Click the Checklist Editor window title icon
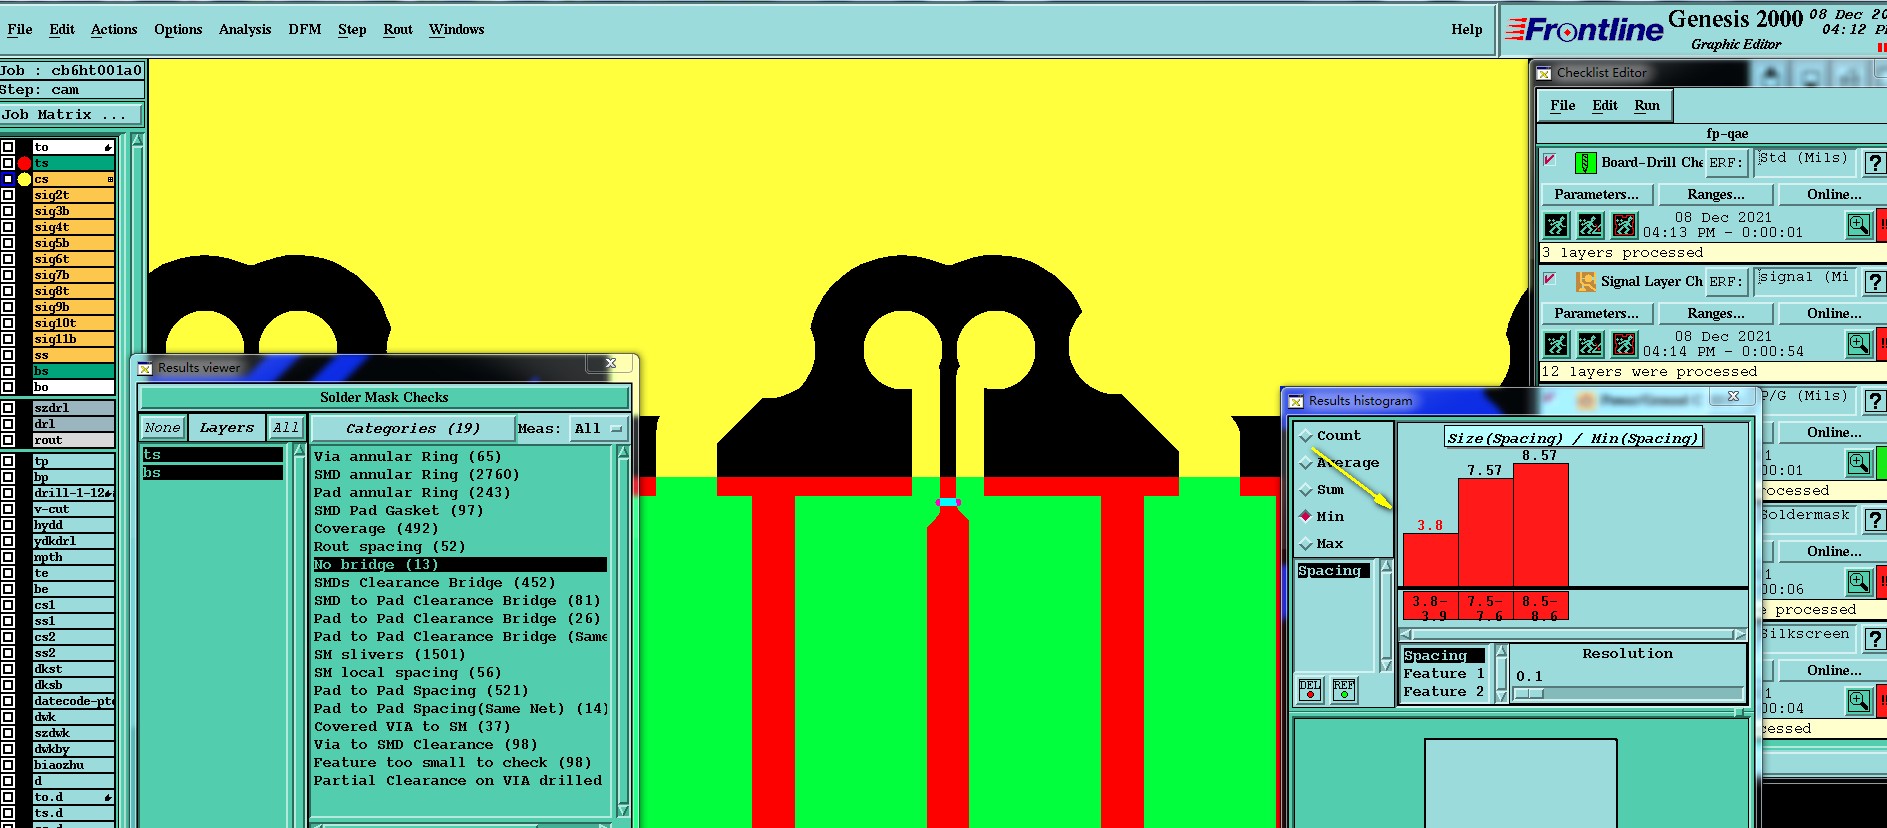The width and height of the screenshot is (1887, 828). click(x=1544, y=73)
